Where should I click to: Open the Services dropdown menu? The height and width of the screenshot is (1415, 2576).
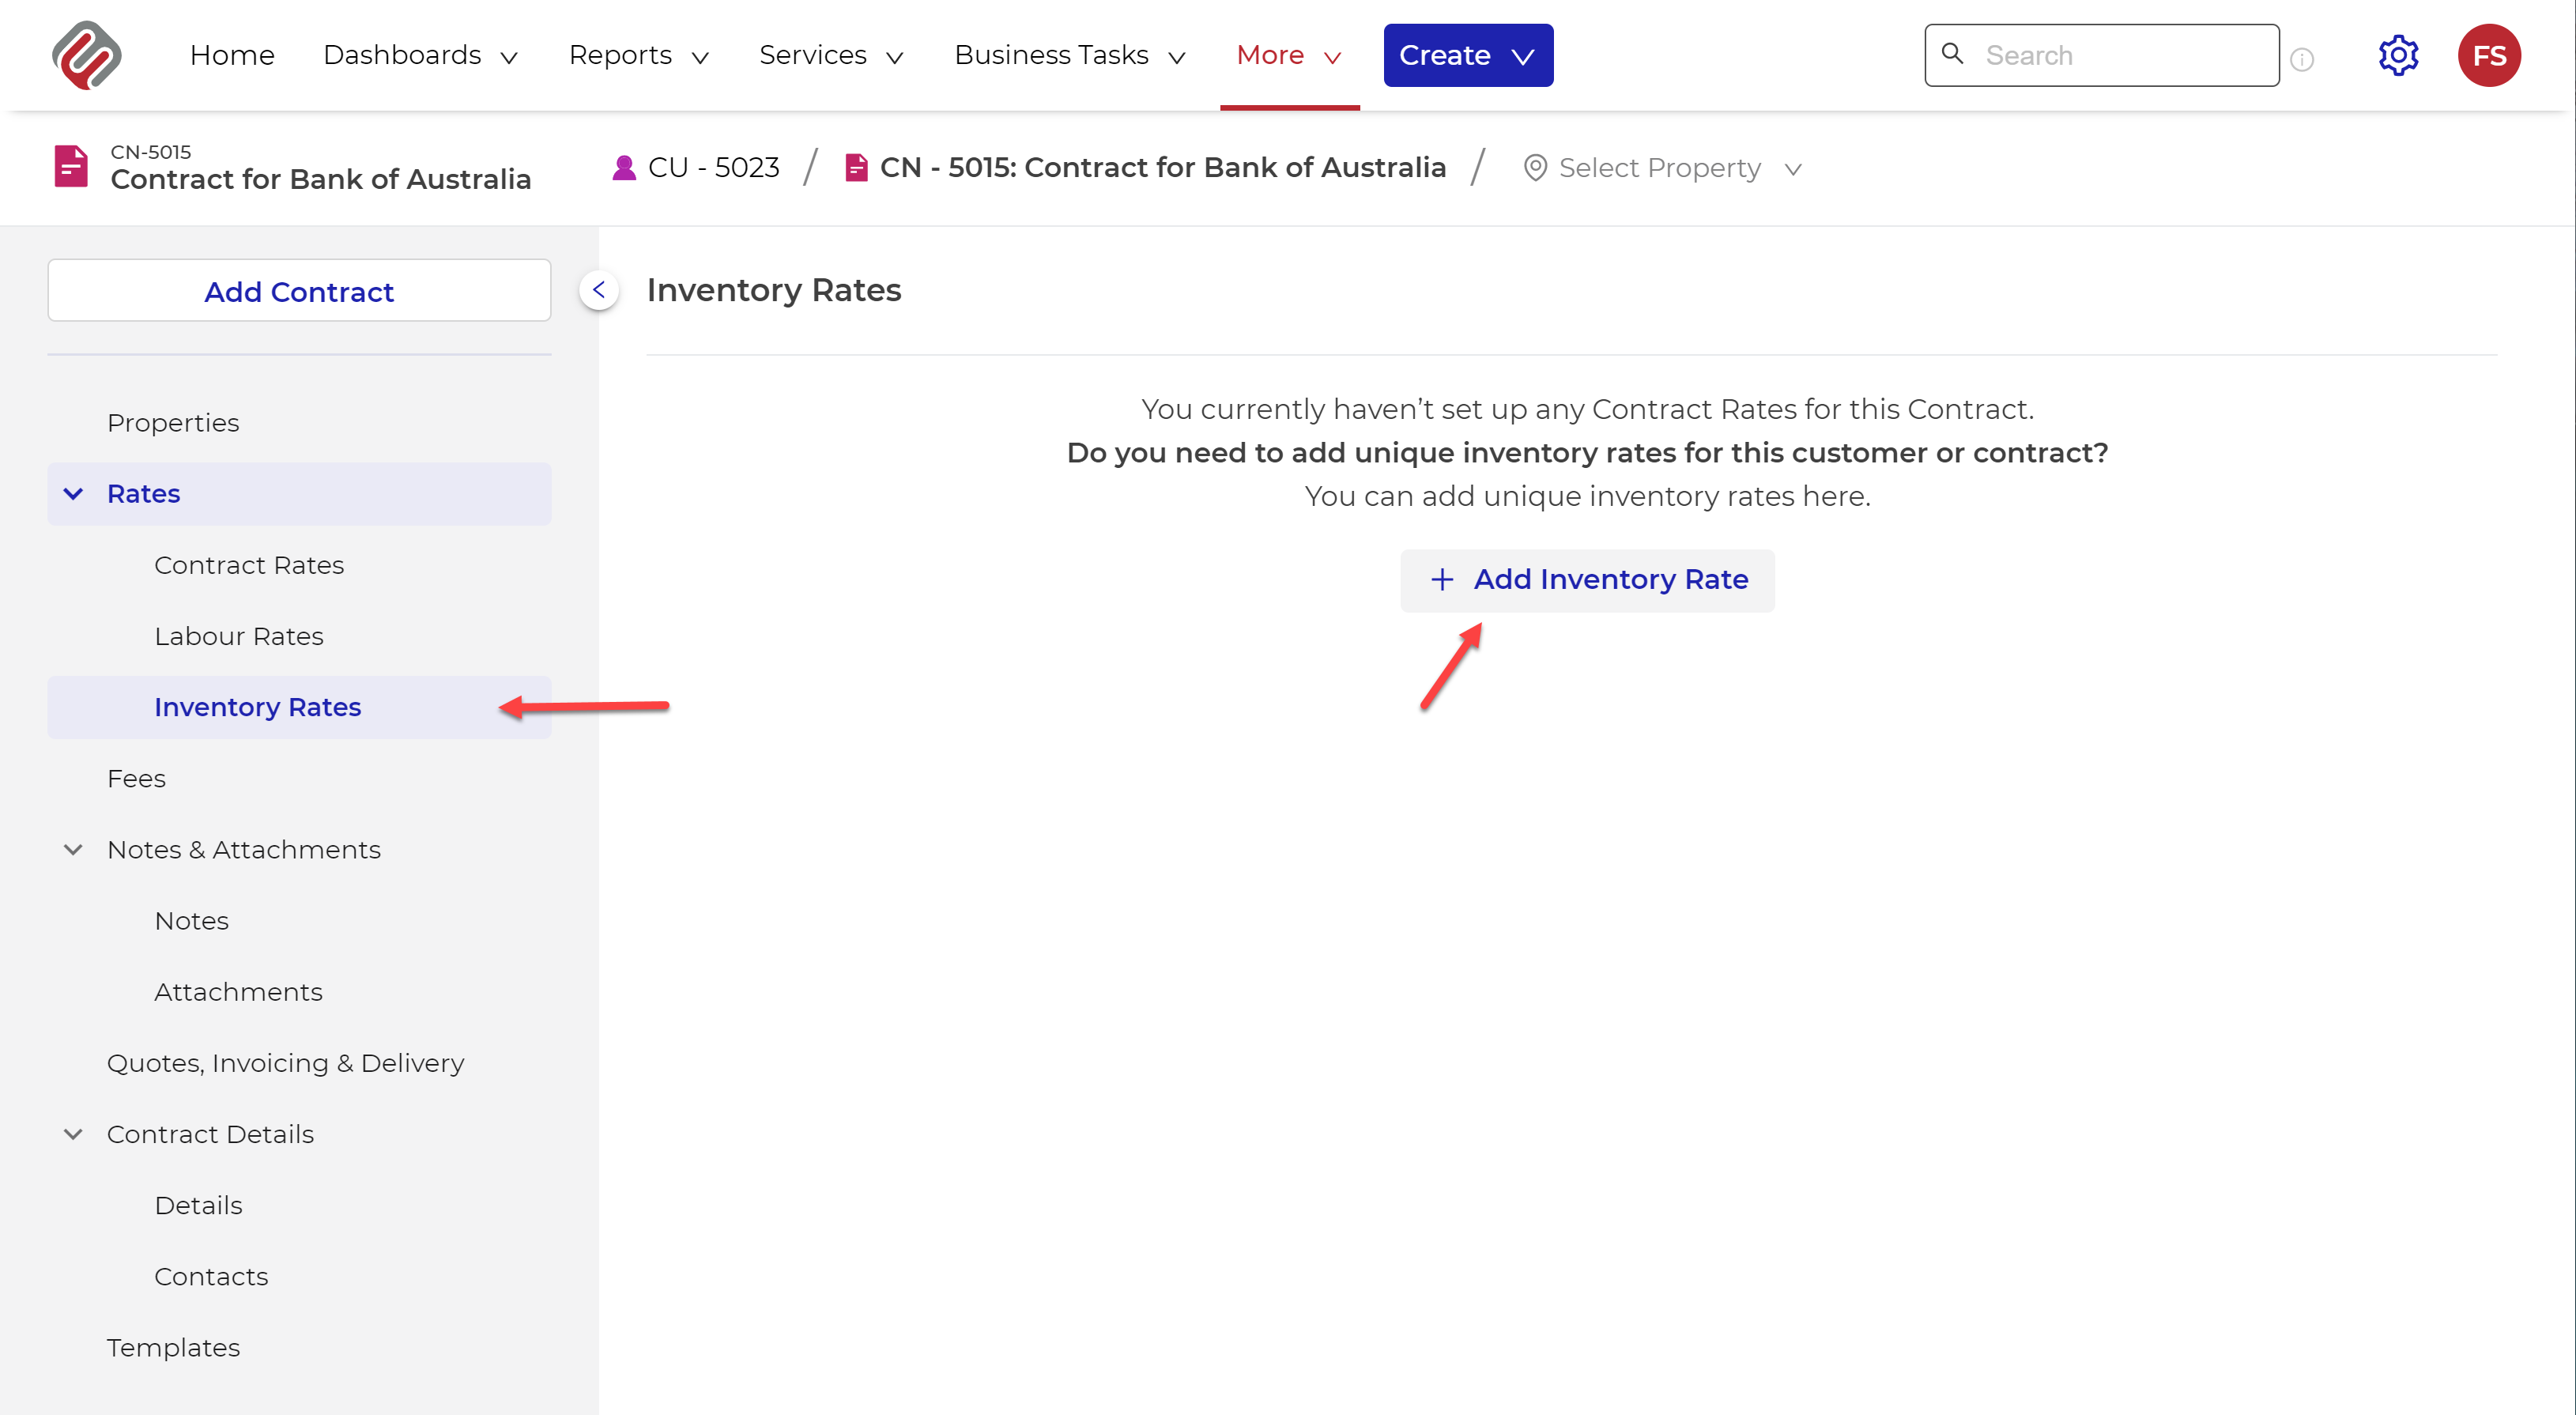tap(831, 55)
